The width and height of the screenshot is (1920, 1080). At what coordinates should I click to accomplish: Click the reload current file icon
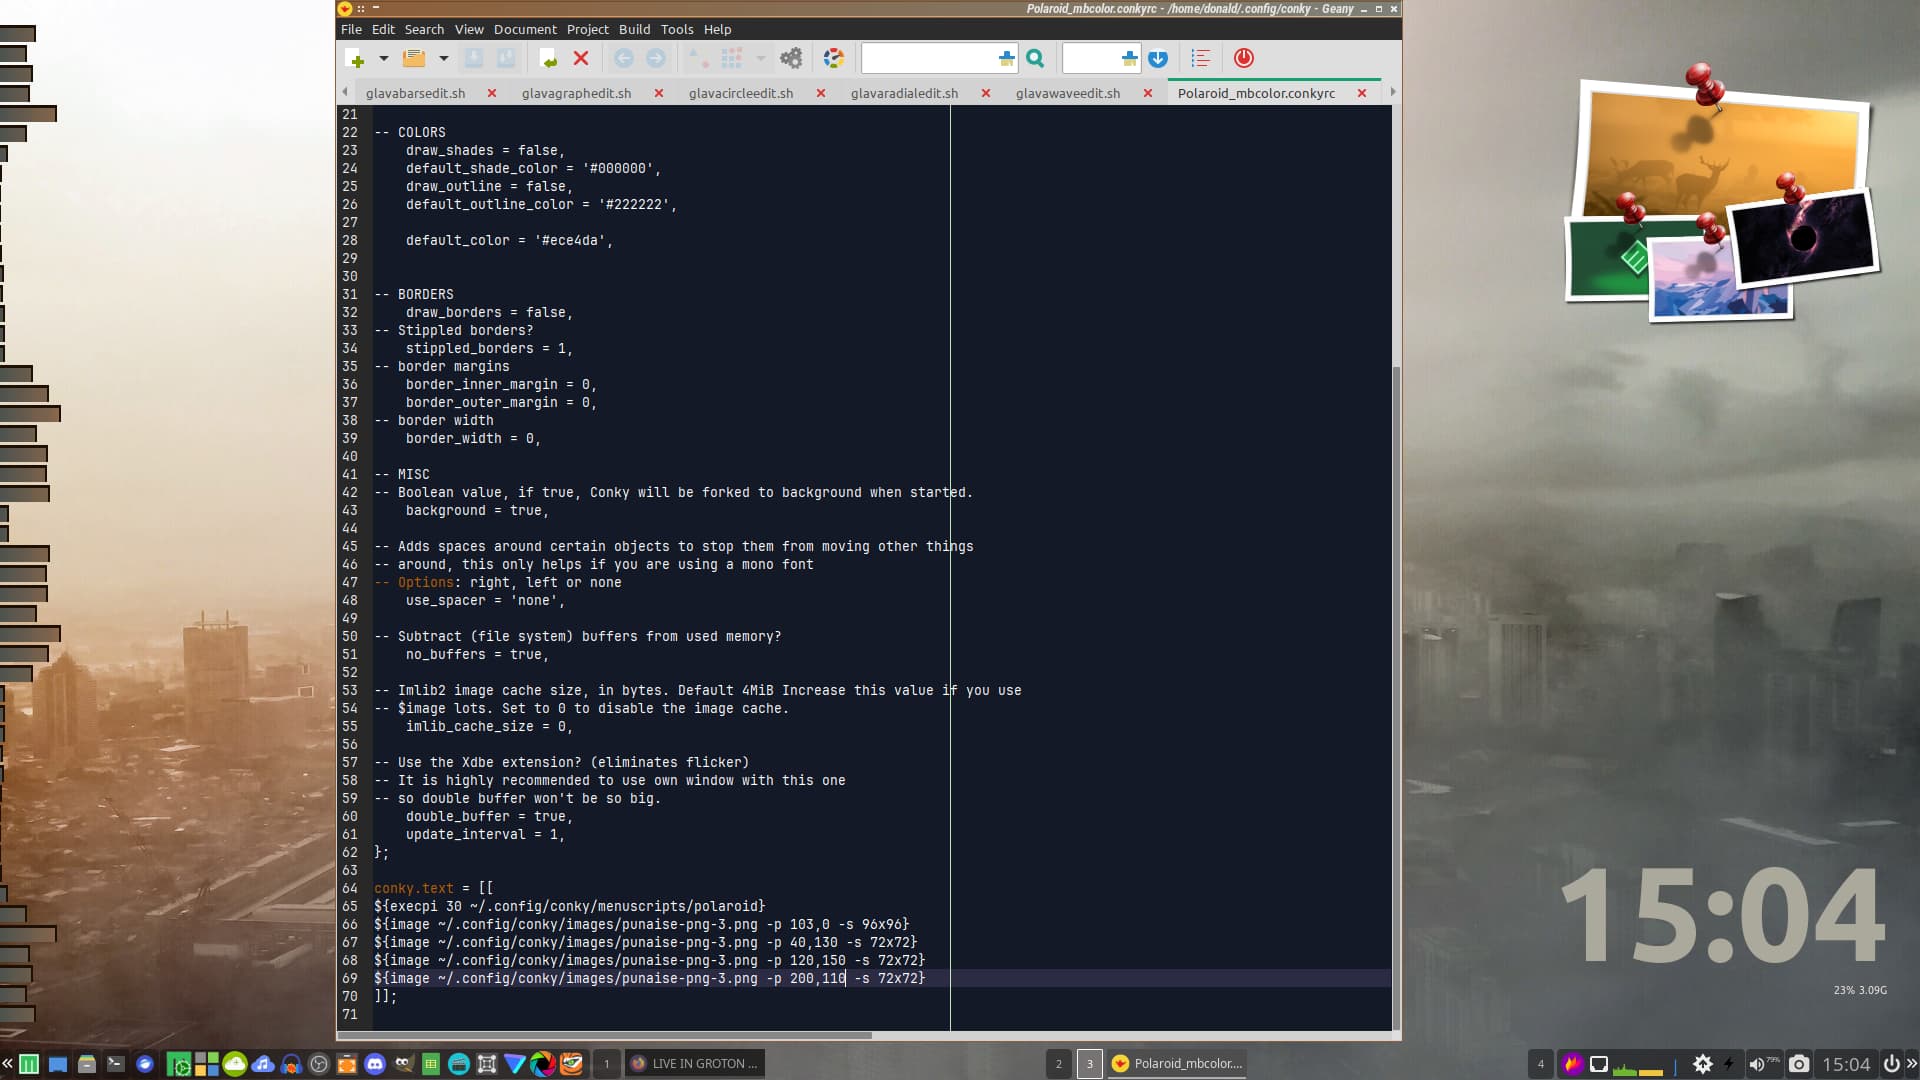coord(548,59)
